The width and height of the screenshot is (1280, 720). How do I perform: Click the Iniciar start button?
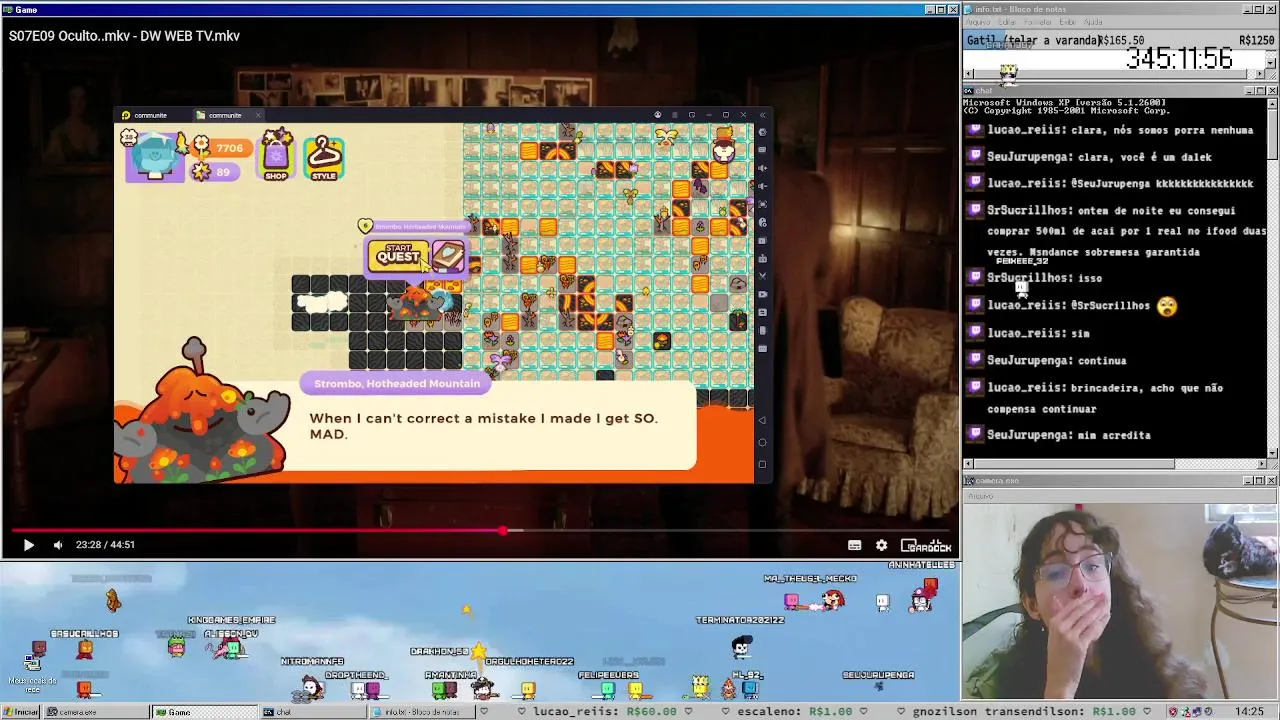[21, 712]
